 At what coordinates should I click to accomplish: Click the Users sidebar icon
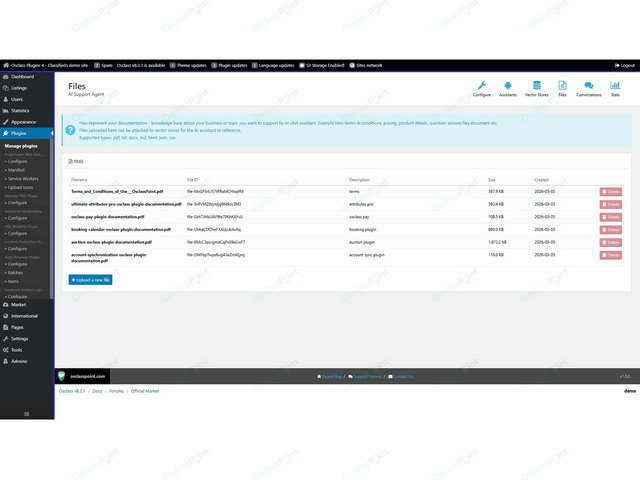coord(6,99)
